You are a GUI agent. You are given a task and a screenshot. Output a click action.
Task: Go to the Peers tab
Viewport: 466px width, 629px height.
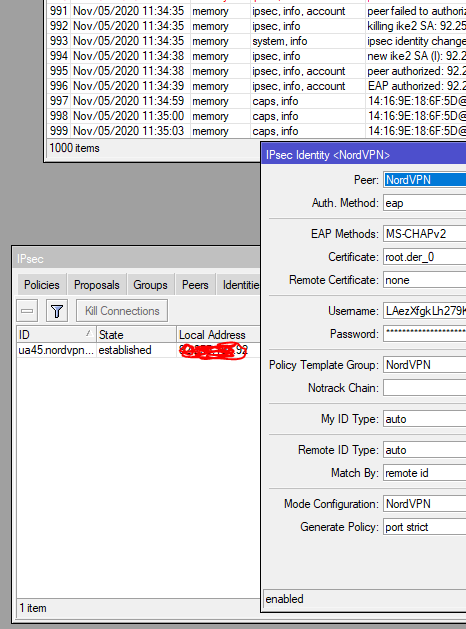(x=195, y=285)
